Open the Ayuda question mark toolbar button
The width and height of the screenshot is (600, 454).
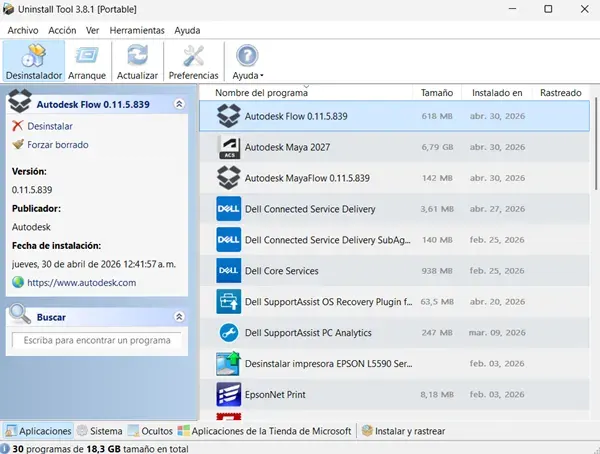click(247, 61)
